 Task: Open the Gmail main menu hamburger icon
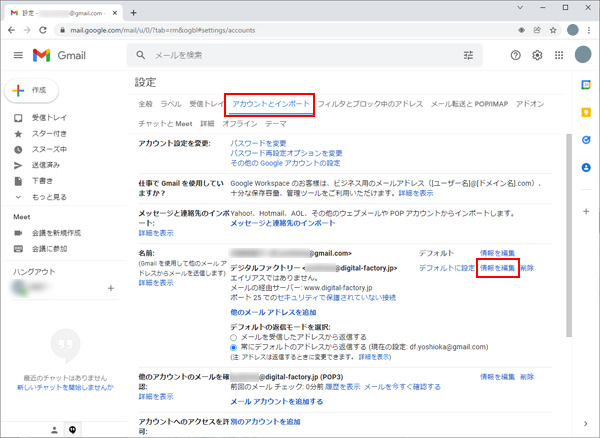(x=17, y=55)
